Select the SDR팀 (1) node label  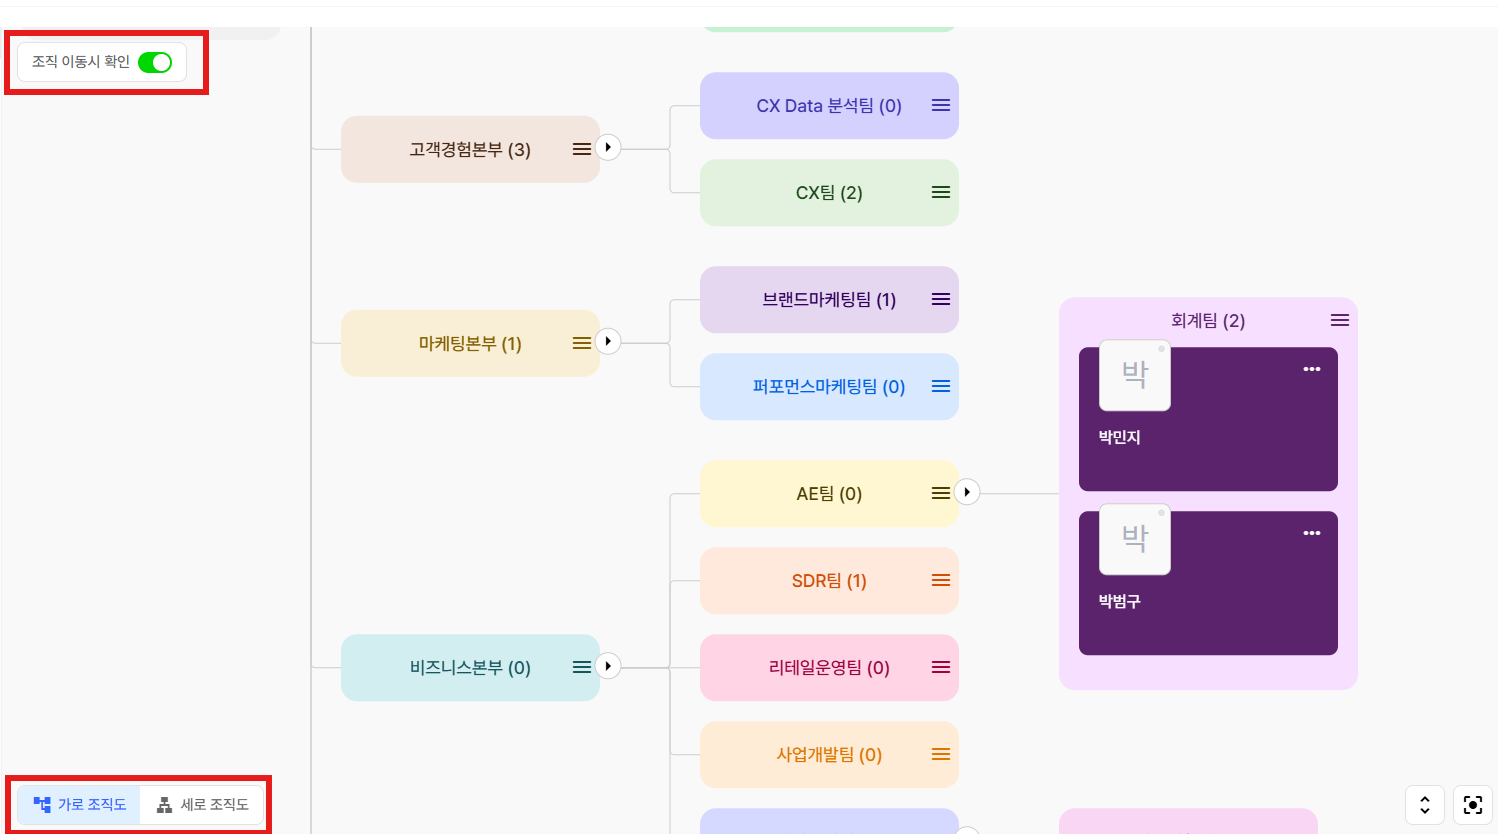click(829, 581)
